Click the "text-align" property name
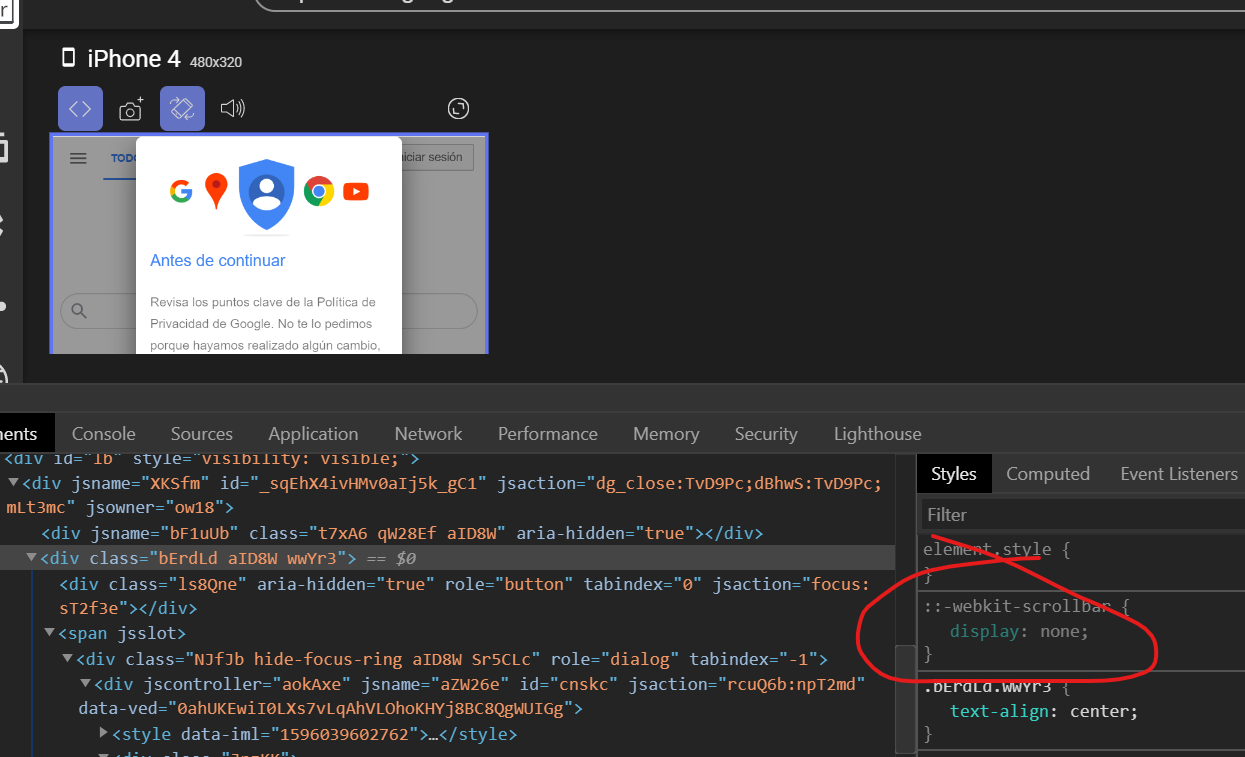This screenshot has height=757, width=1245. (1000, 712)
